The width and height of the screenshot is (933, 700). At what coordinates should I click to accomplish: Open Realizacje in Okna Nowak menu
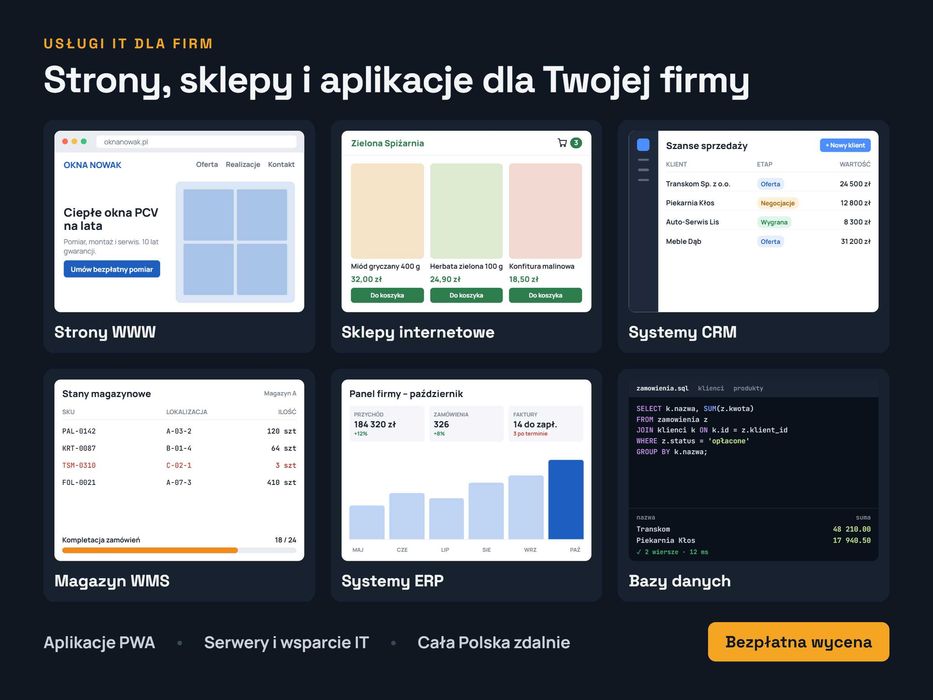(x=243, y=164)
